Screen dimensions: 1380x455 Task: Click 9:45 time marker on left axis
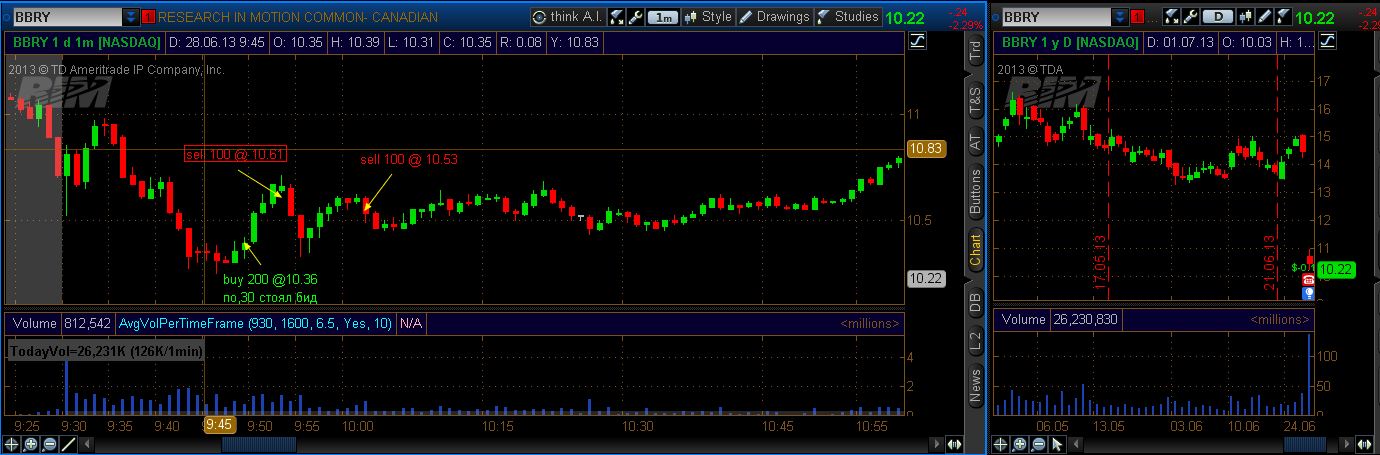[x=219, y=425]
